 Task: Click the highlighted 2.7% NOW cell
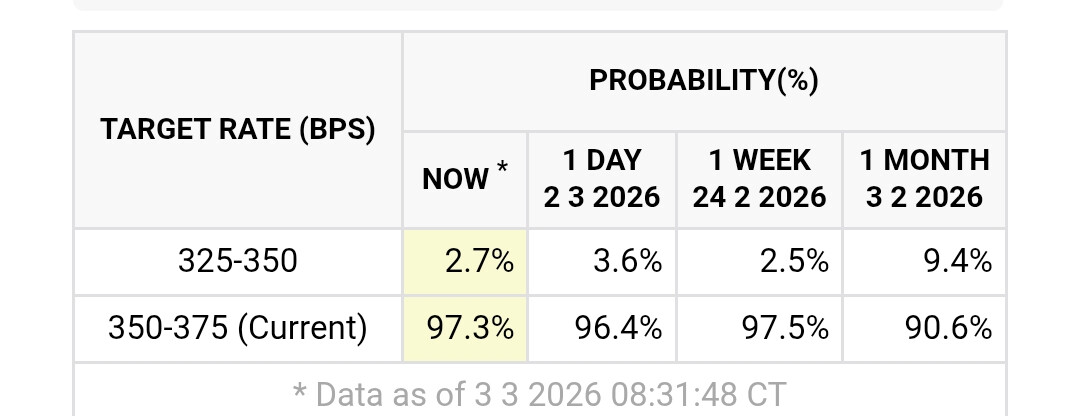click(x=465, y=262)
